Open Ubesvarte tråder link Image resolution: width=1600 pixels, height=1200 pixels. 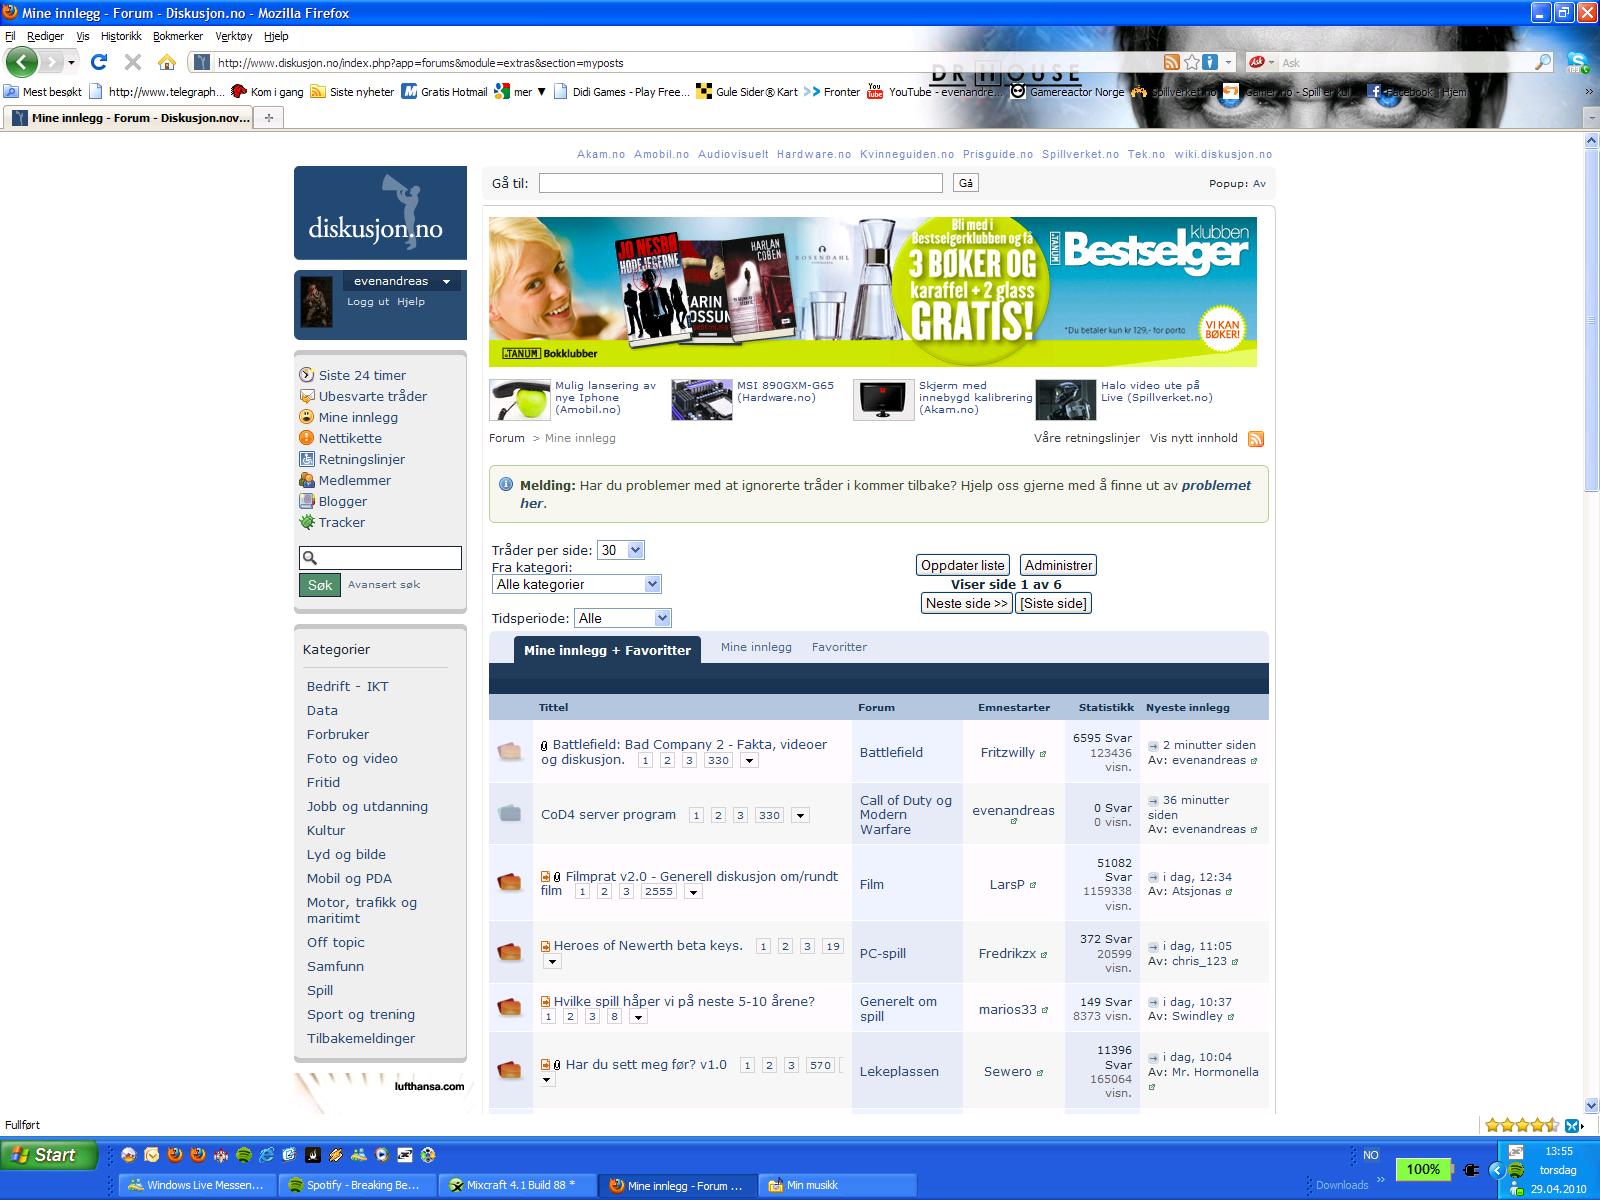coord(373,396)
